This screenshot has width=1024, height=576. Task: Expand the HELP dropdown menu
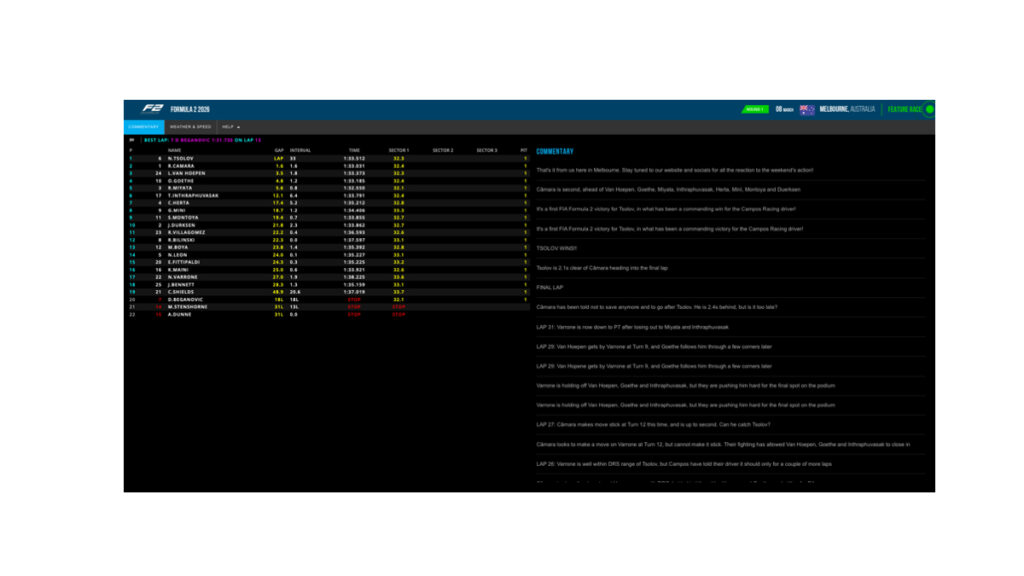point(232,127)
